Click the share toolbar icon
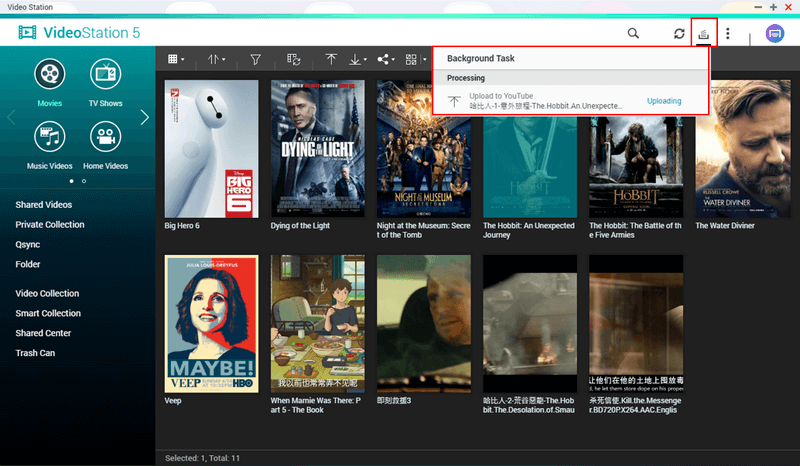 [383, 60]
